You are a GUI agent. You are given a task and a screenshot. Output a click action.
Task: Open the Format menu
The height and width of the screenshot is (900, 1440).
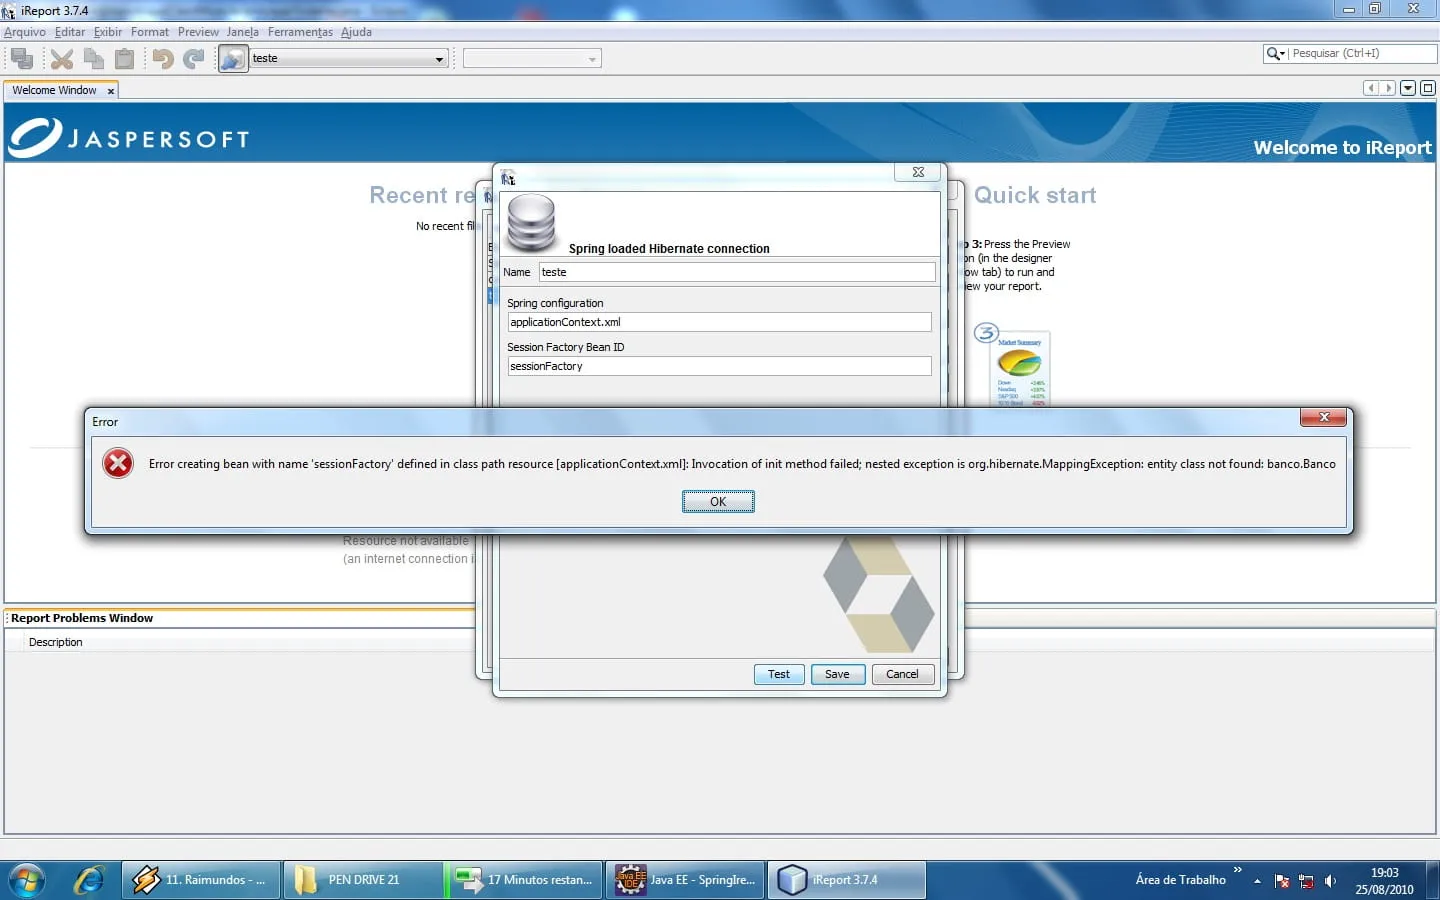150,32
